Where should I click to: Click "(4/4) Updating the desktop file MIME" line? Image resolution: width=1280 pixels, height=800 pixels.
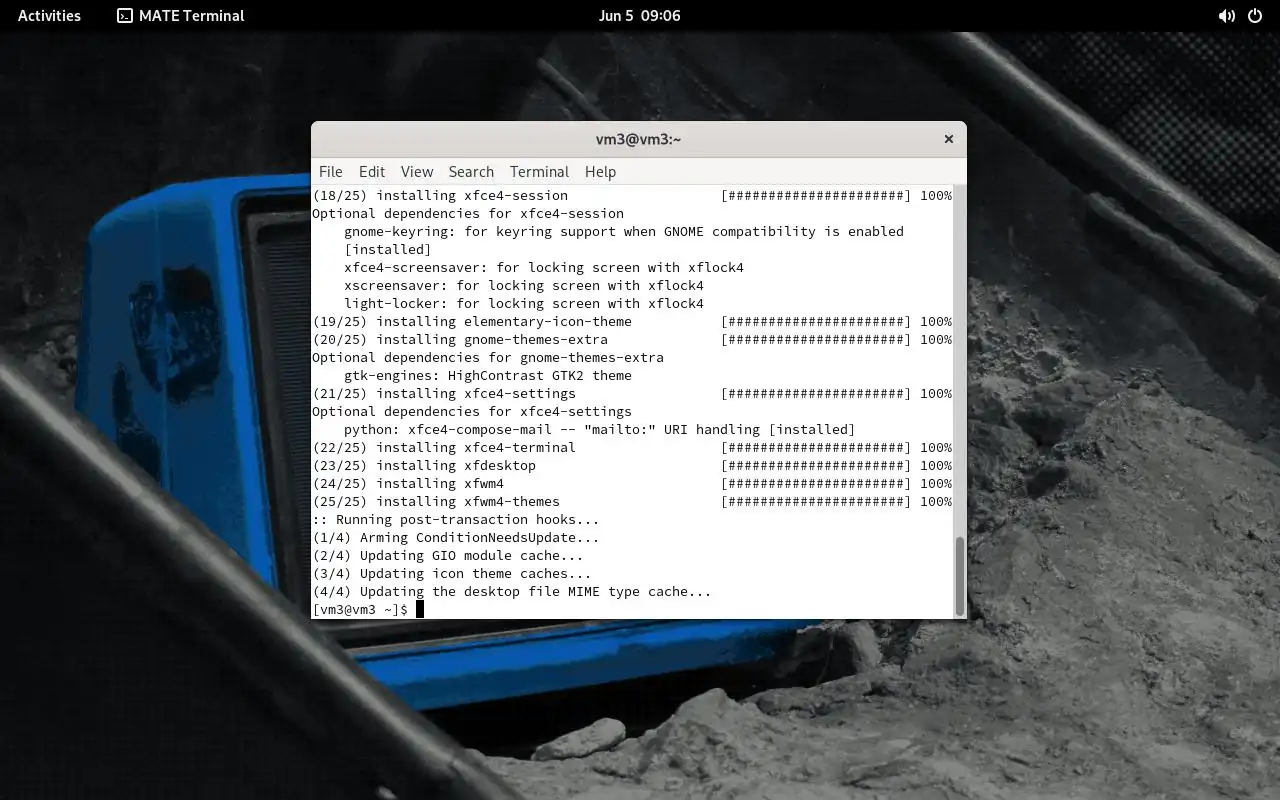(512, 591)
